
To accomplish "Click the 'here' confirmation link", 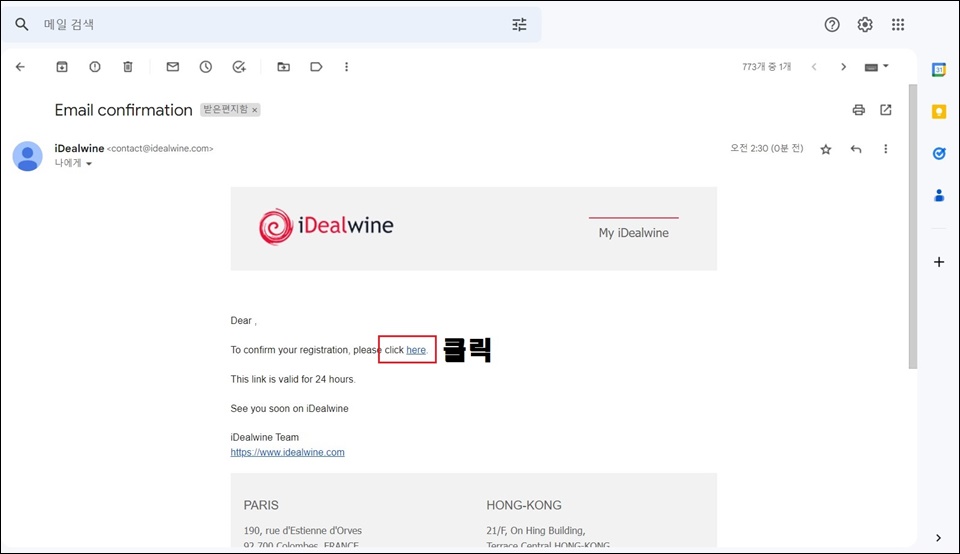I will (x=416, y=350).
